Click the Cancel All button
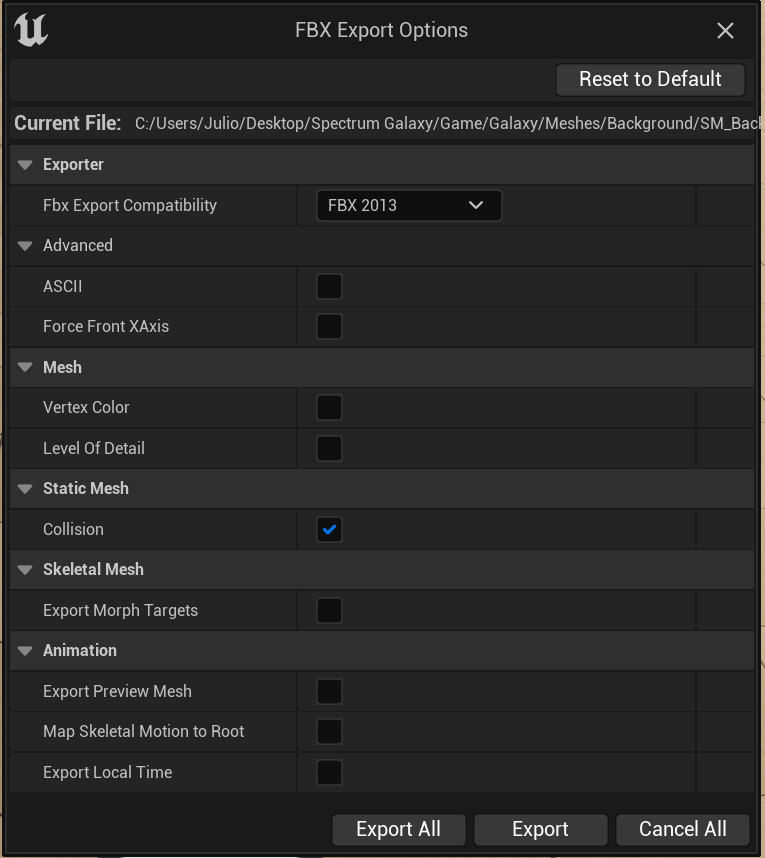The image size is (765, 858). tap(683, 829)
